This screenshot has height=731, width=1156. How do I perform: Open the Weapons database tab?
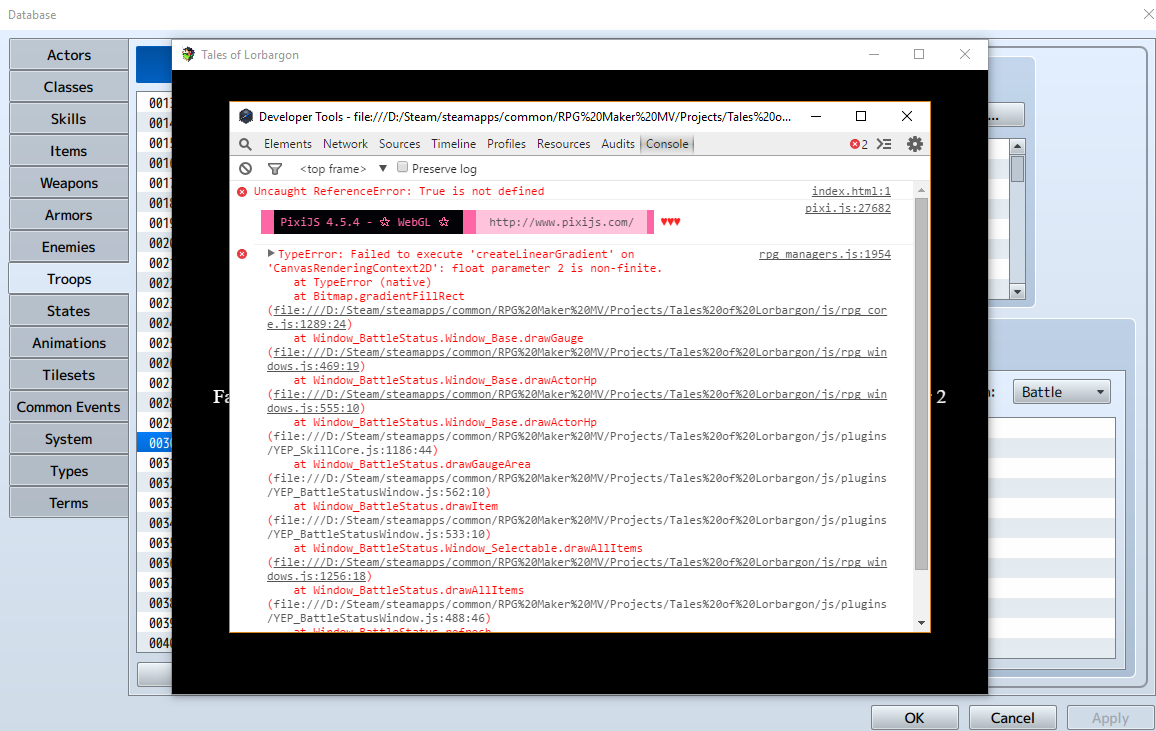tap(69, 183)
